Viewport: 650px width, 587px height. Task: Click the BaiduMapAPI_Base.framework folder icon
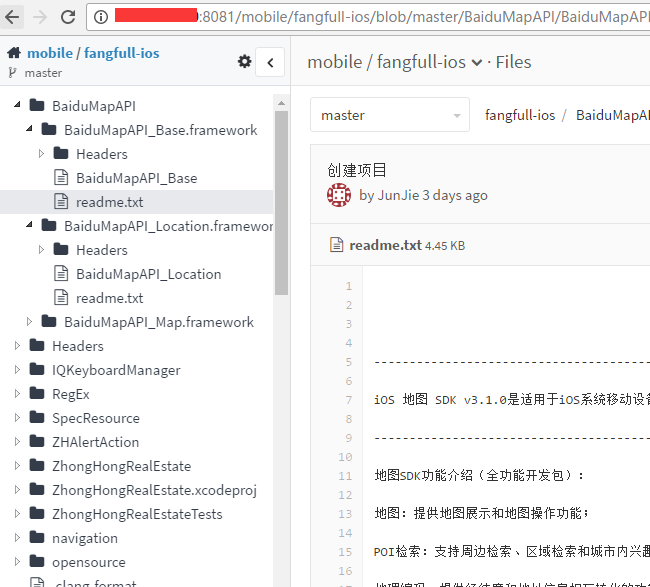pyautogui.click(x=49, y=129)
